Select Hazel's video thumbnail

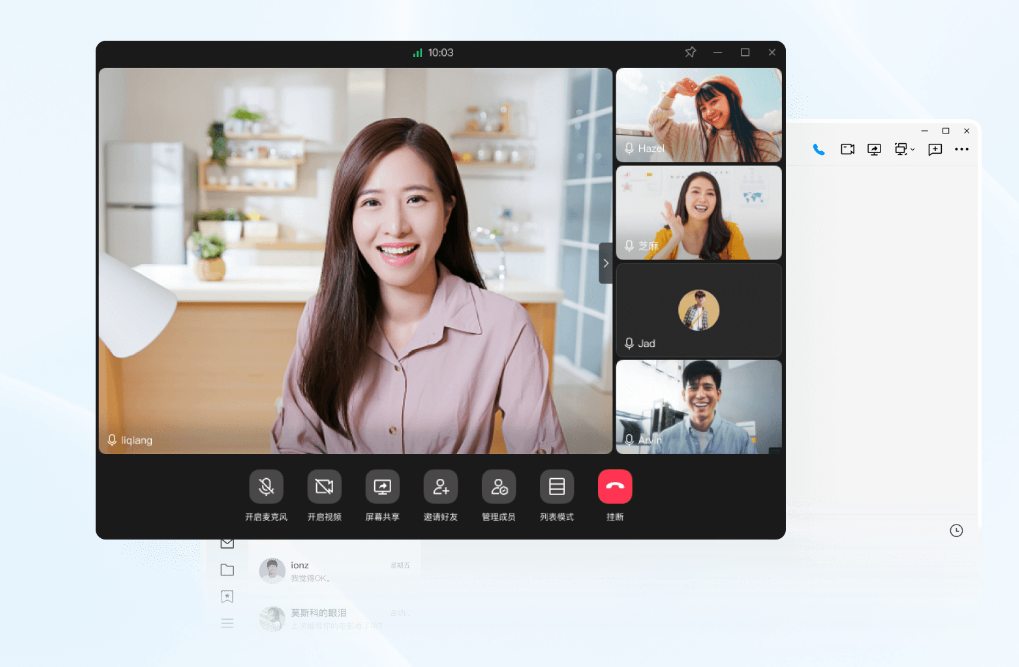[x=699, y=115]
